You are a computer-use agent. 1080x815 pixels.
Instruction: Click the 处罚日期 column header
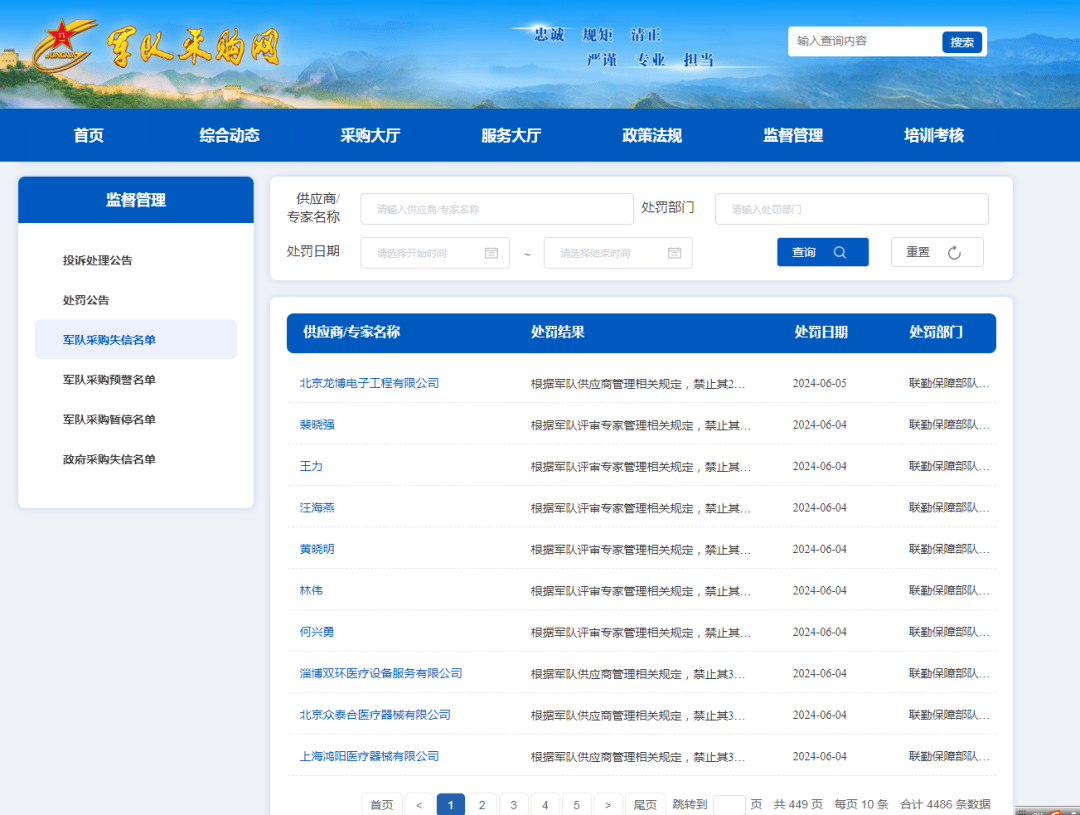point(821,332)
